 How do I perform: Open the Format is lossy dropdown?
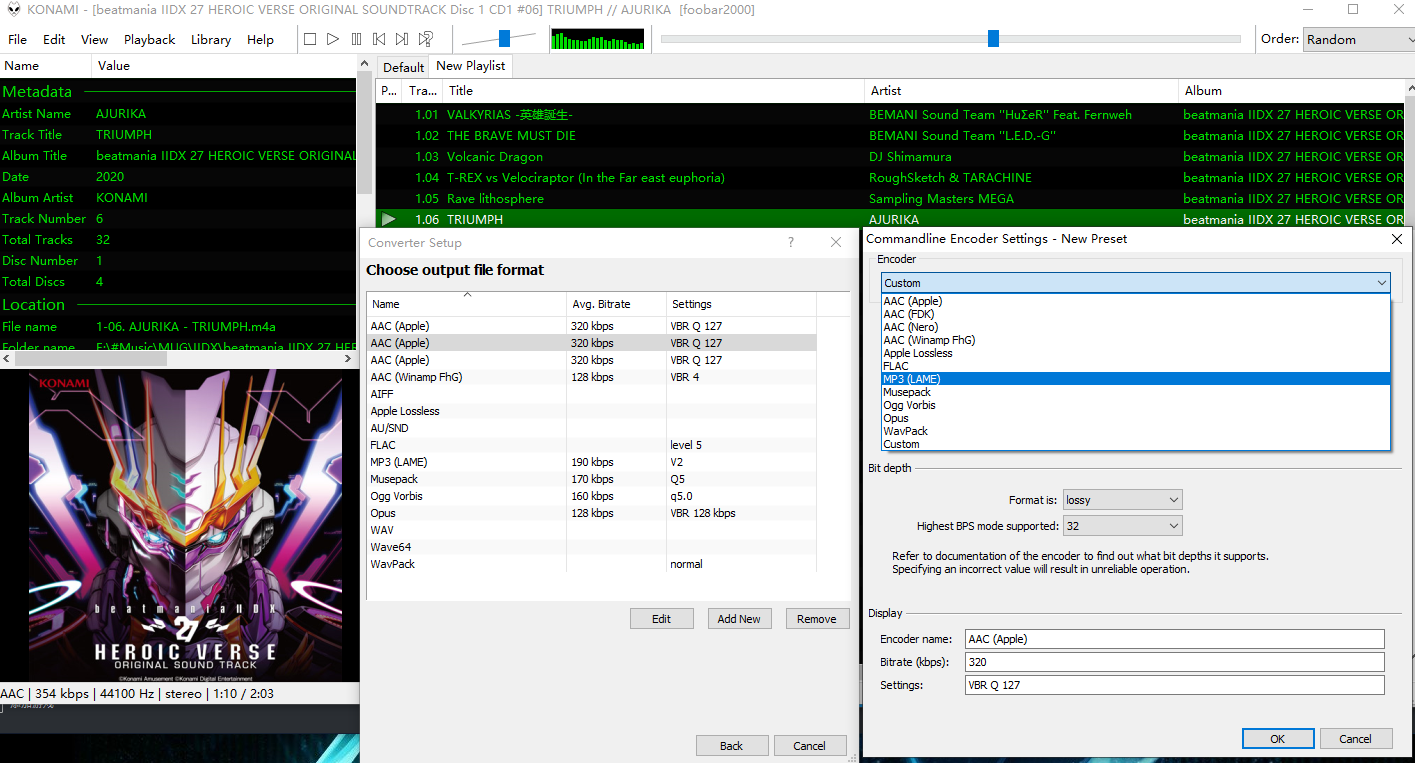pos(1122,500)
